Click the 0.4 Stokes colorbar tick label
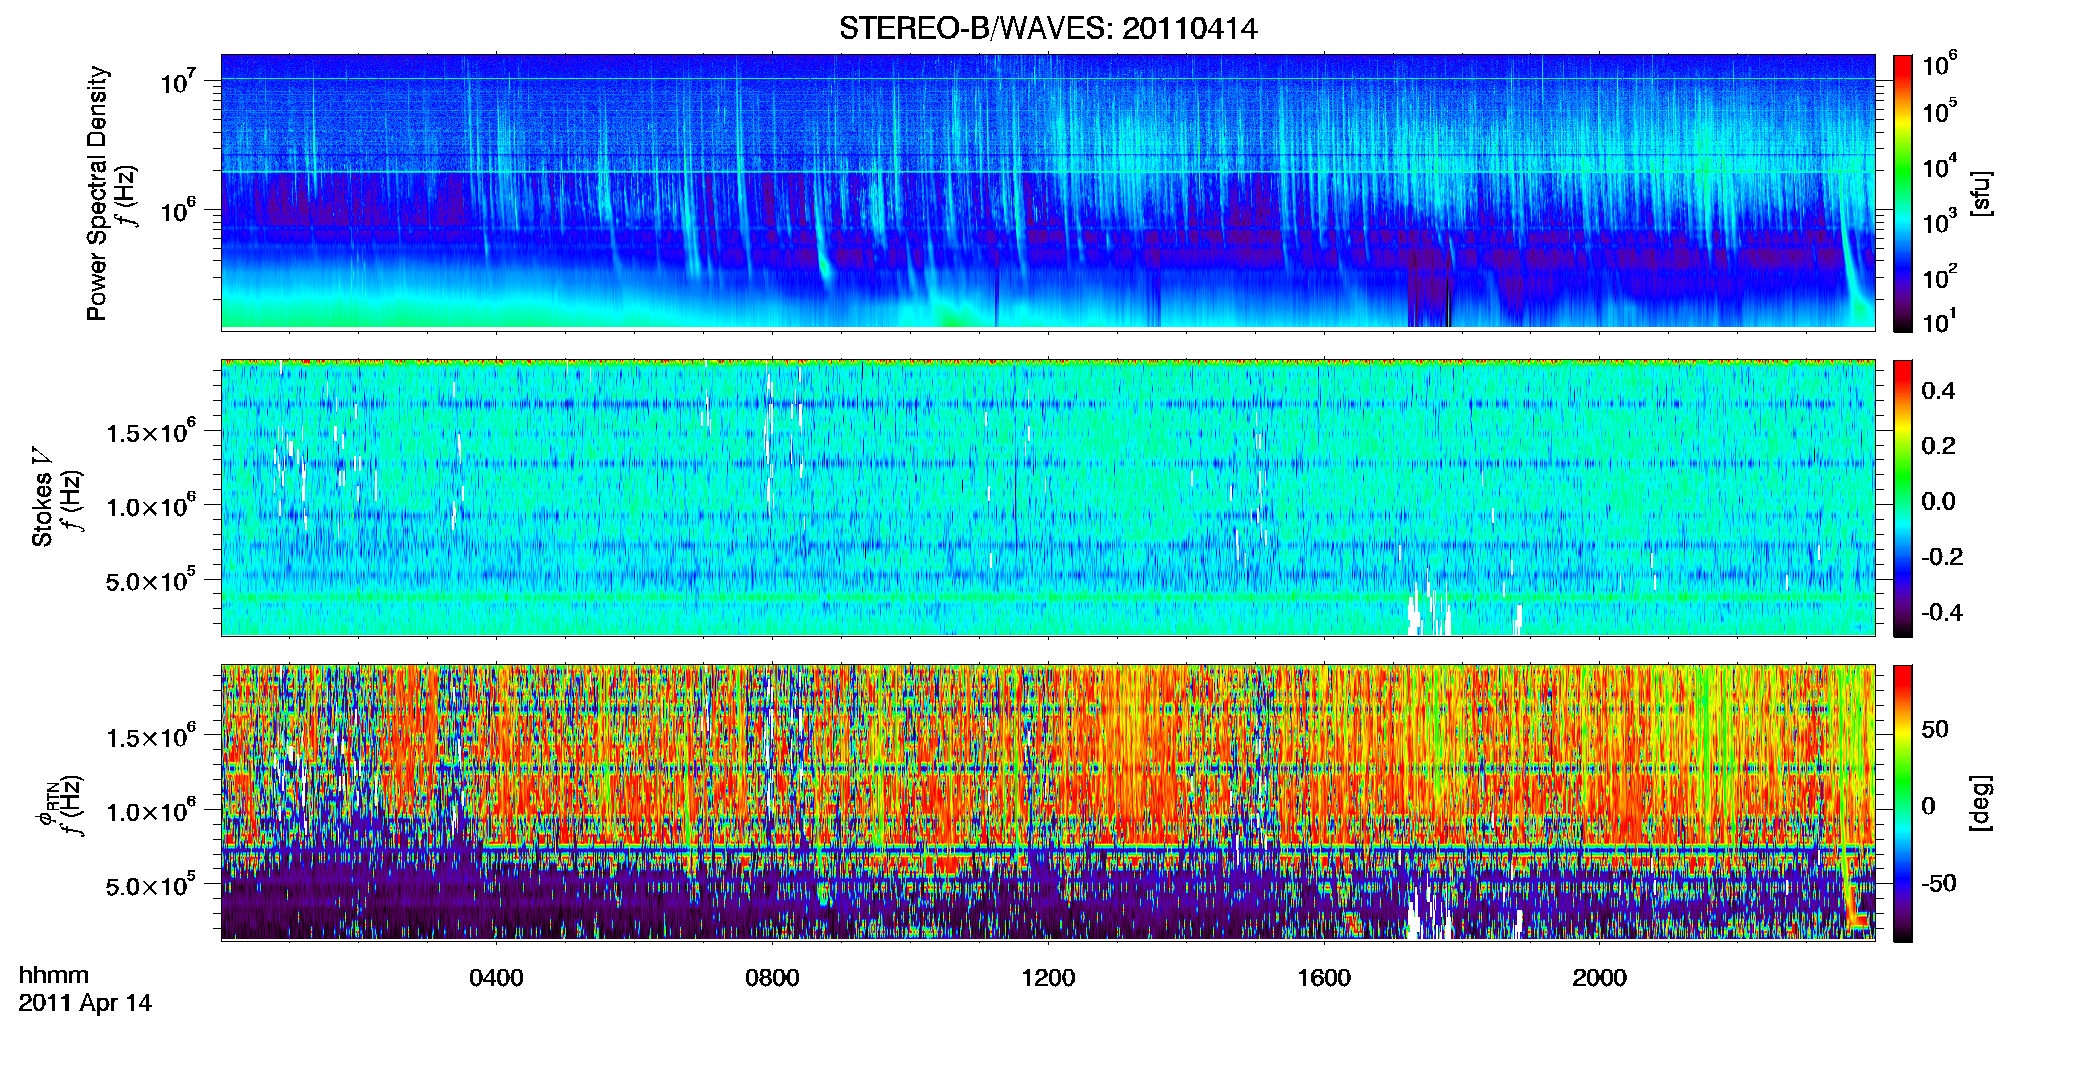This screenshot has height=1080, width=2096. pos(1938,391)
